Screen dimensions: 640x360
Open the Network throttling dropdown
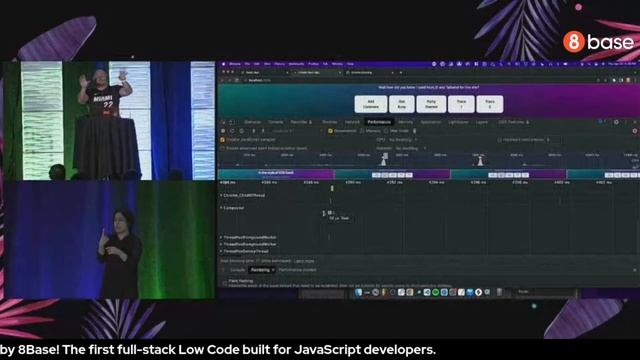(411, 148)
